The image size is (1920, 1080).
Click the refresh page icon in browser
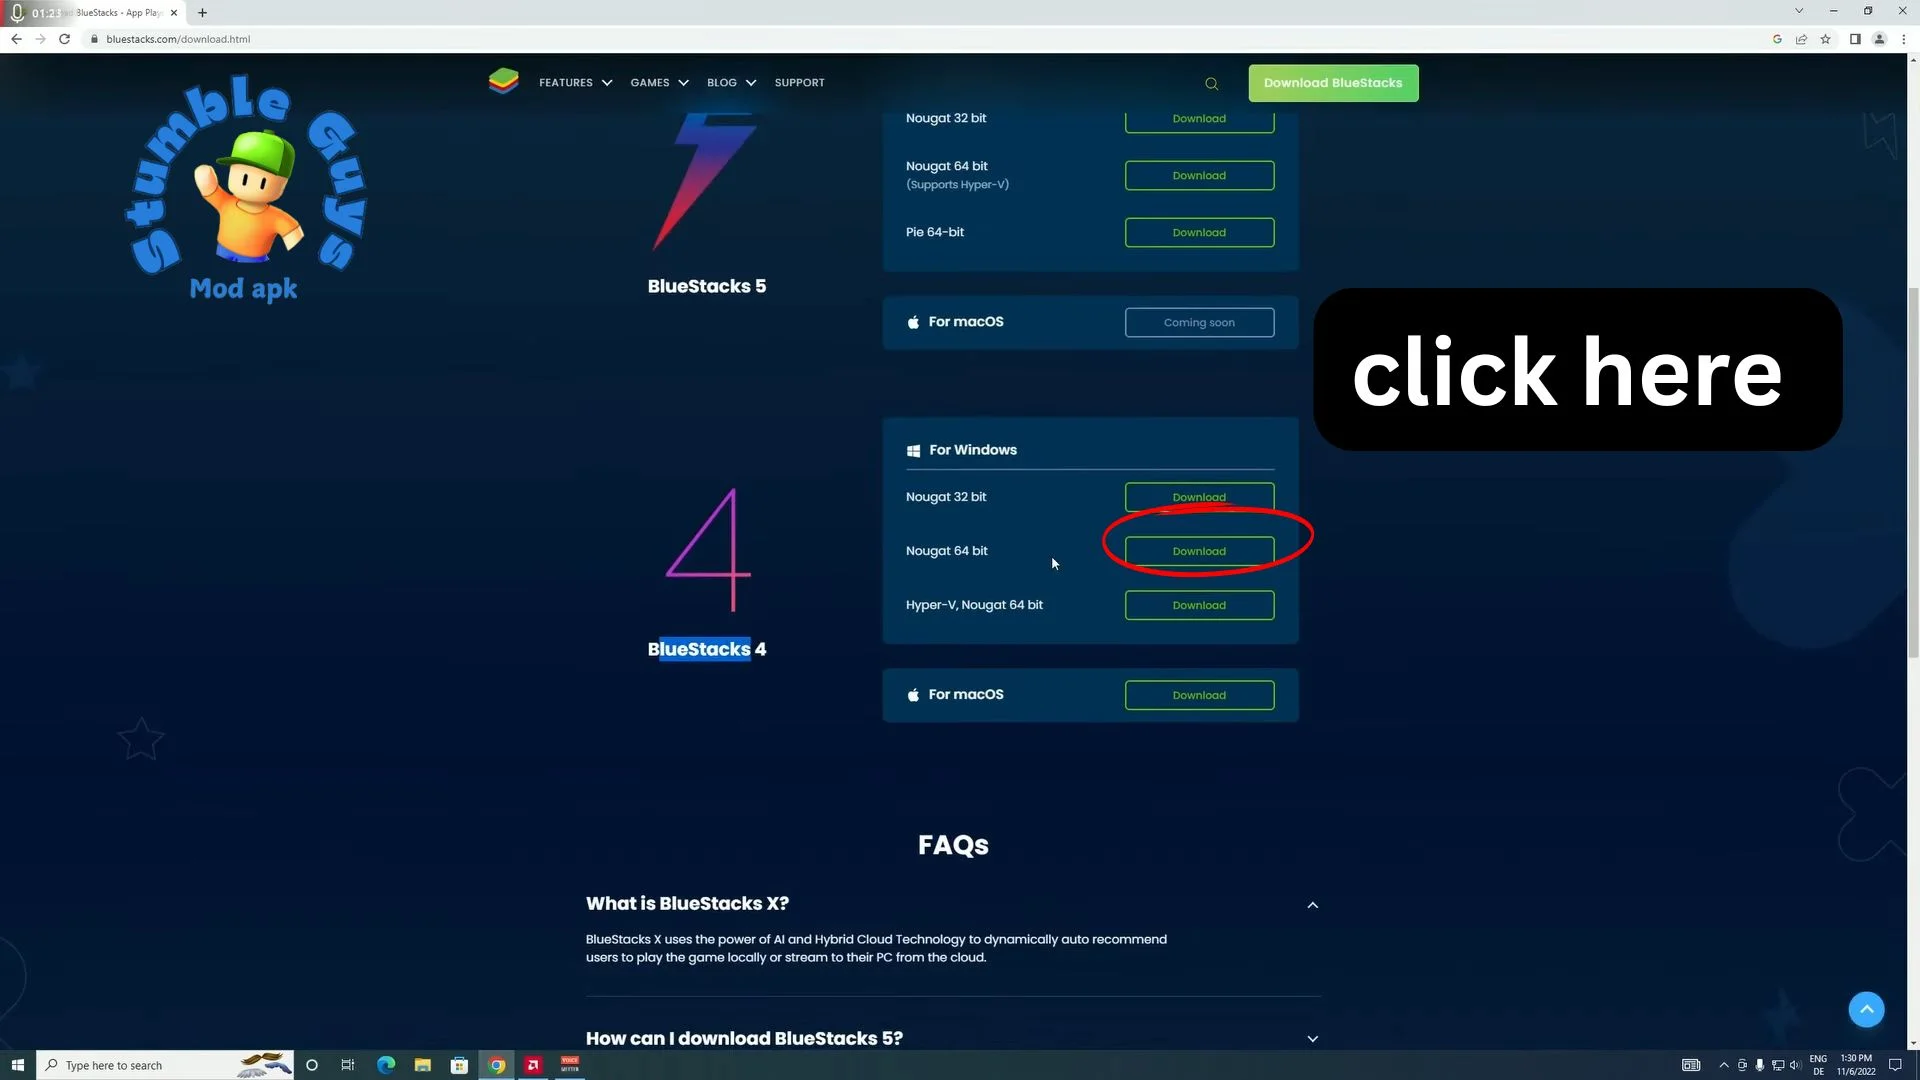click(x=63, y=38)
